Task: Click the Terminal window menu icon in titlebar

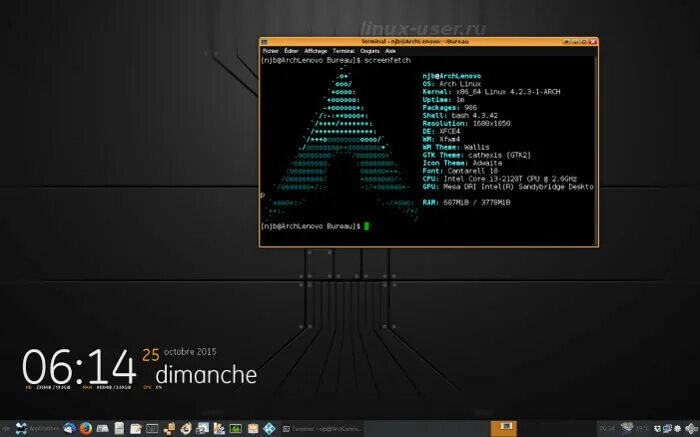Action: [x=264, y=42]
